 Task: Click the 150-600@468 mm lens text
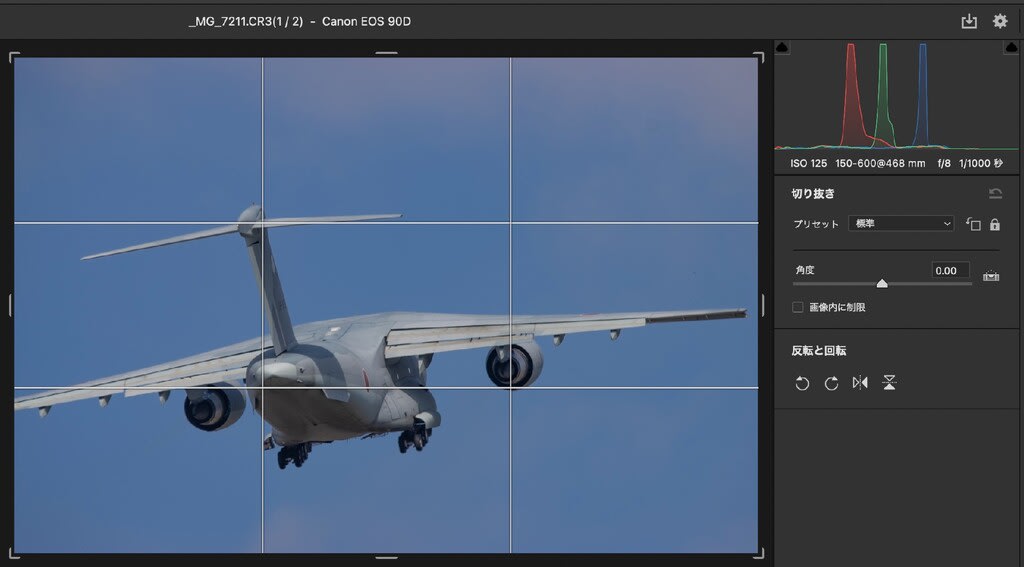[x=880, y=163]
